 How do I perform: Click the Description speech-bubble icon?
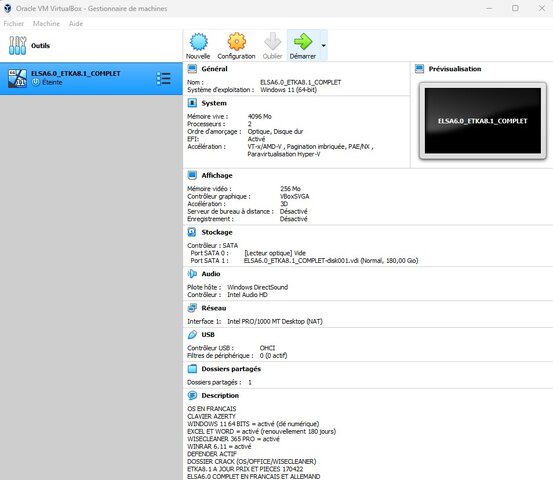coord(192,395)
